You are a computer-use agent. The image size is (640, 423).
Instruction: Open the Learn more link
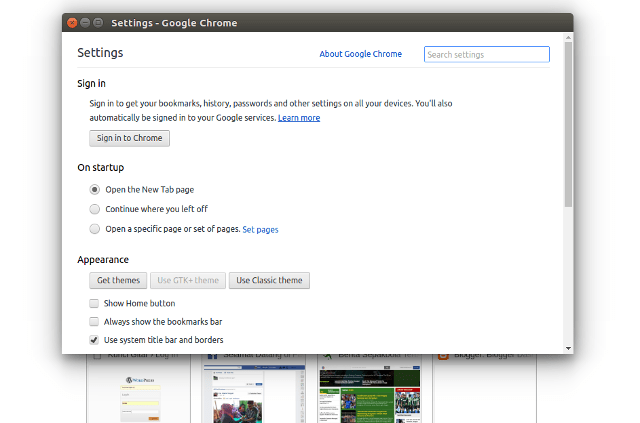pos(299,118)
